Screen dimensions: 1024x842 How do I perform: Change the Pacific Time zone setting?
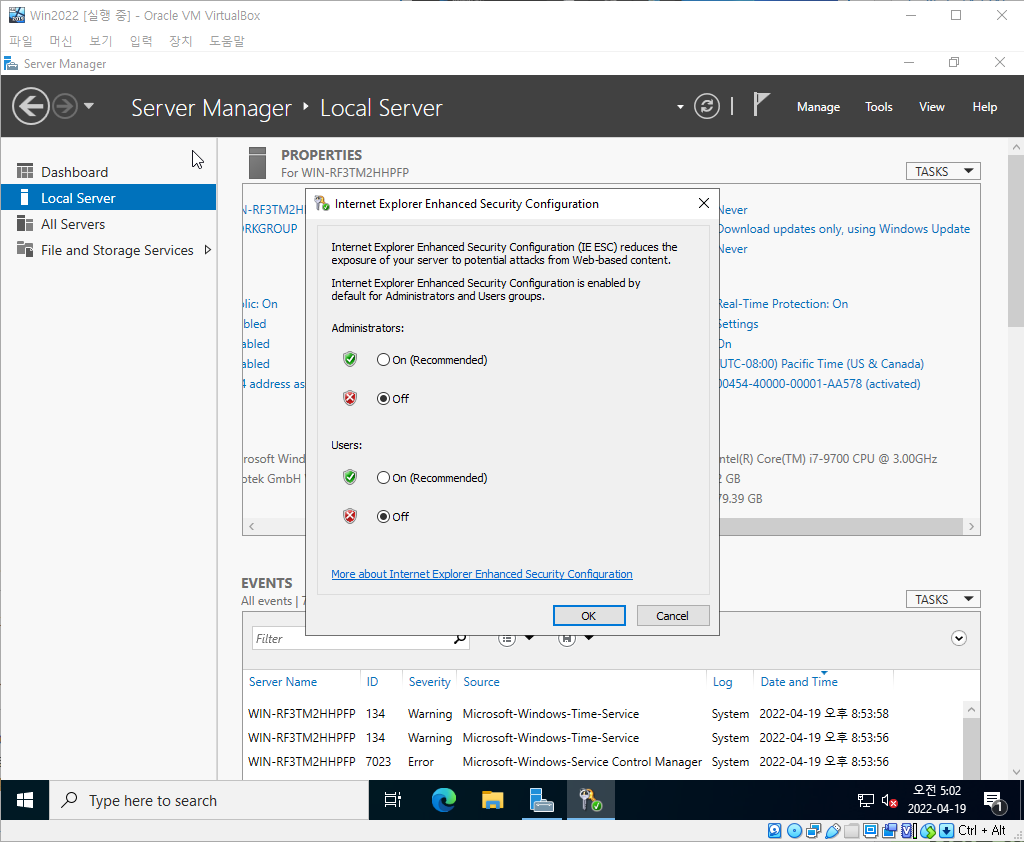[822, 364]
